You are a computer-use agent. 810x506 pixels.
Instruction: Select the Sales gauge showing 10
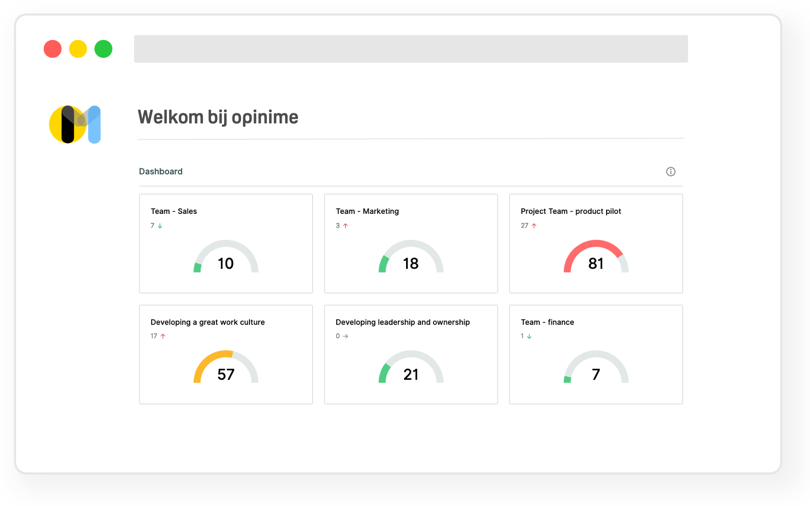226,258
